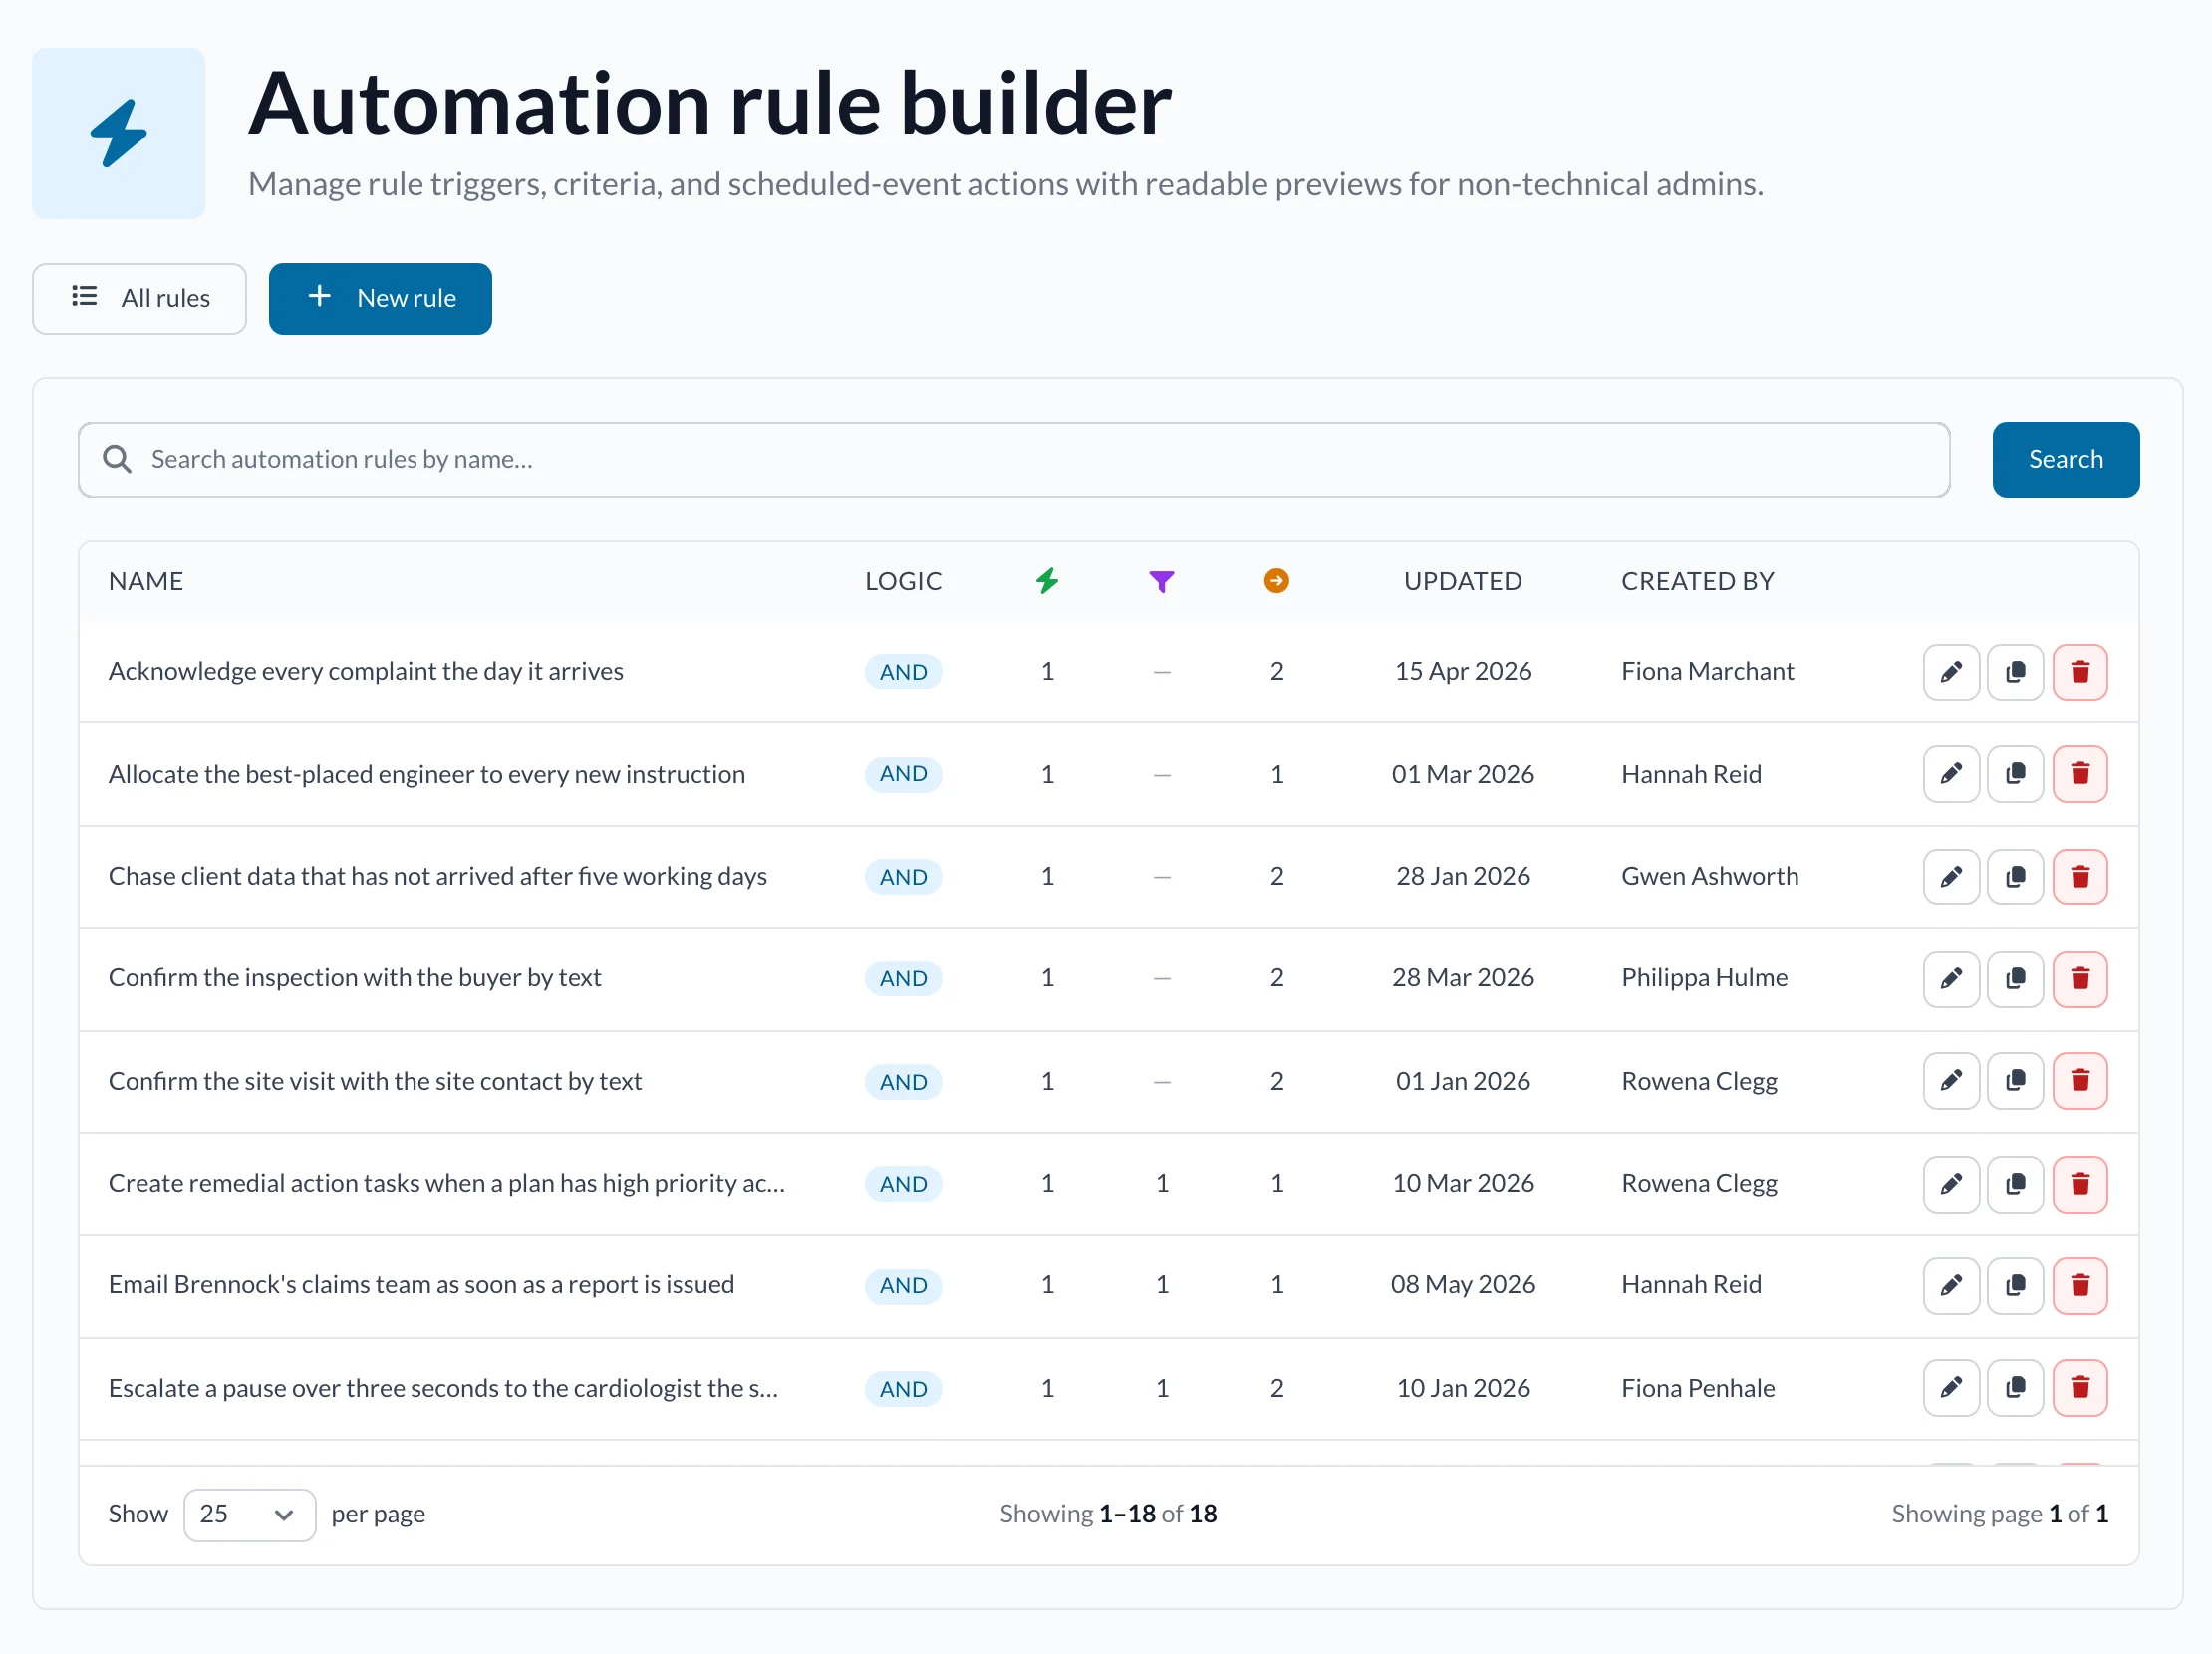This screenshot has width=2212, height=1654.
Task: Duplicate the Chase client data rule
Action: pos(2015,876)
